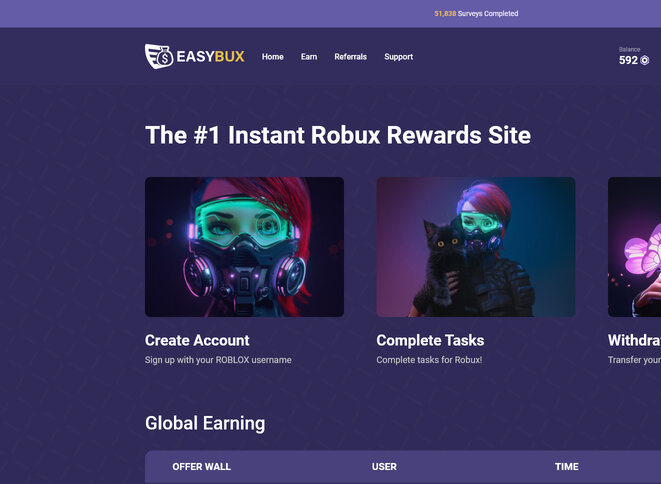Open the Home menu item
The height and width of the screenshot is (484, 661).
point(272,56)
